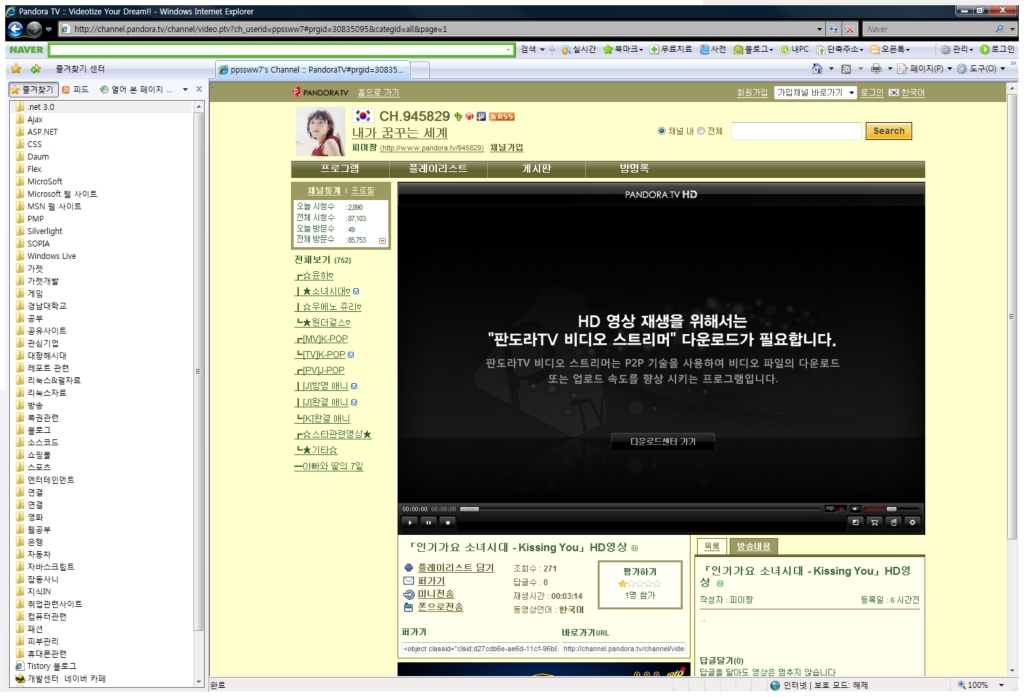Image resolution: width=1024 pixels, height=697 pixels.
Task: Open the 가입채널 바로가기 dropdown
Action: 815,93
